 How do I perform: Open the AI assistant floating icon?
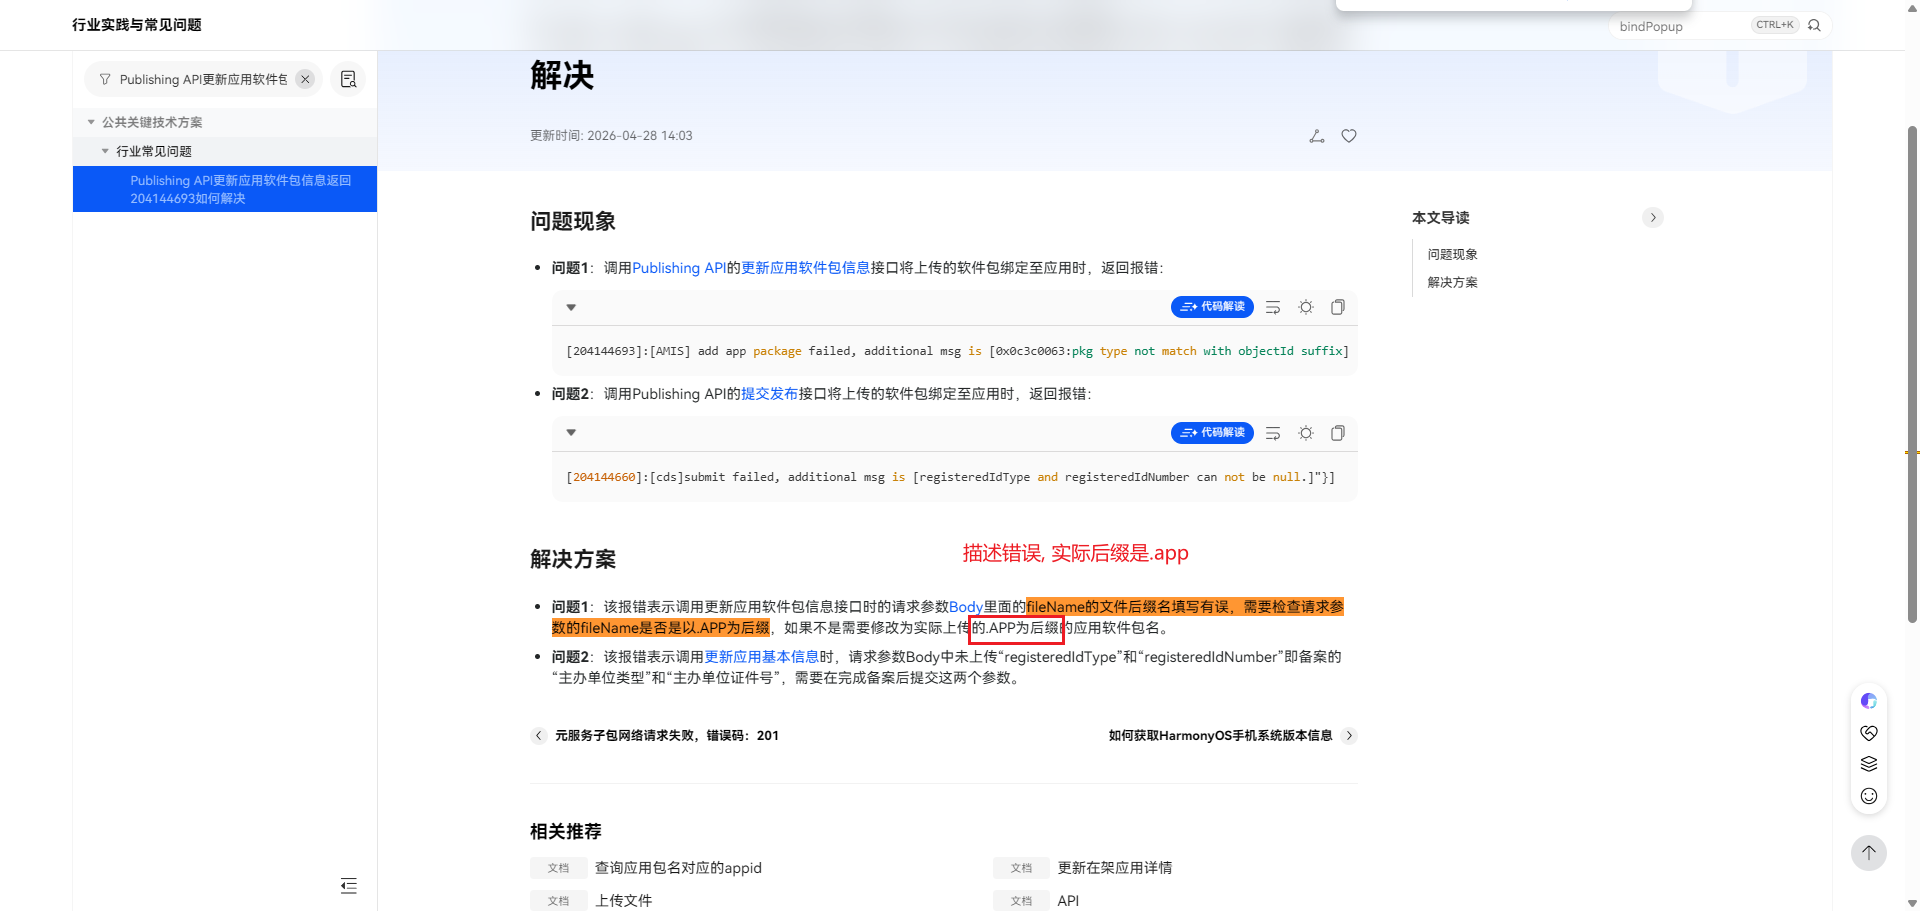1869,701
